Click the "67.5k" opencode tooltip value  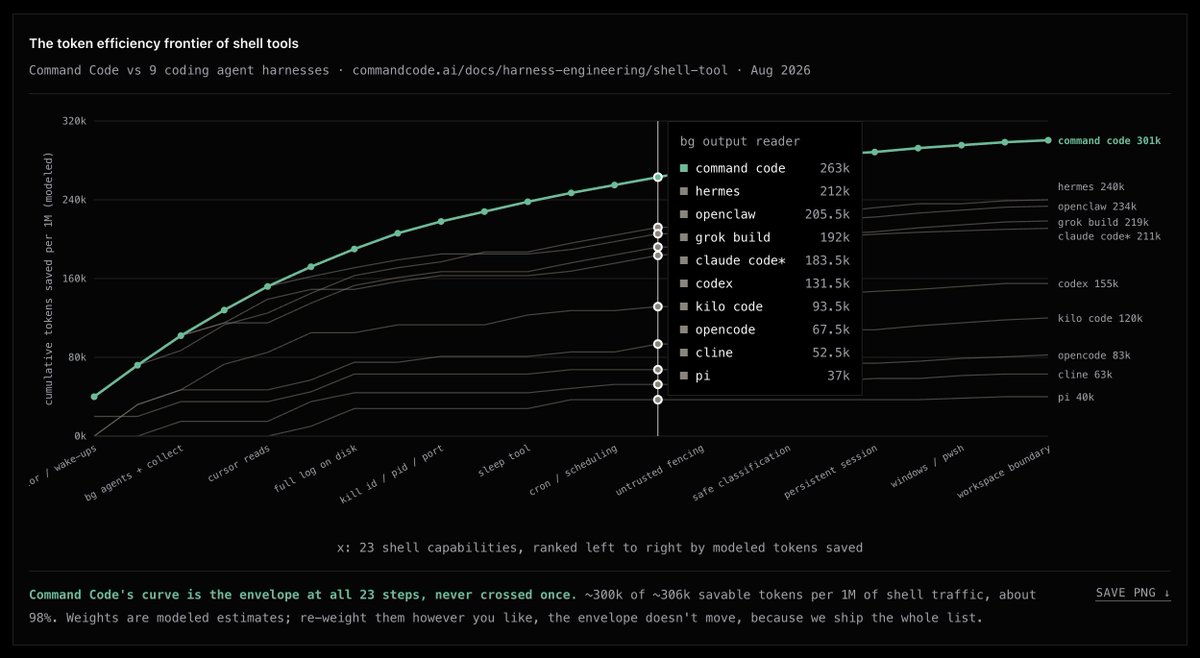(829, 329)
